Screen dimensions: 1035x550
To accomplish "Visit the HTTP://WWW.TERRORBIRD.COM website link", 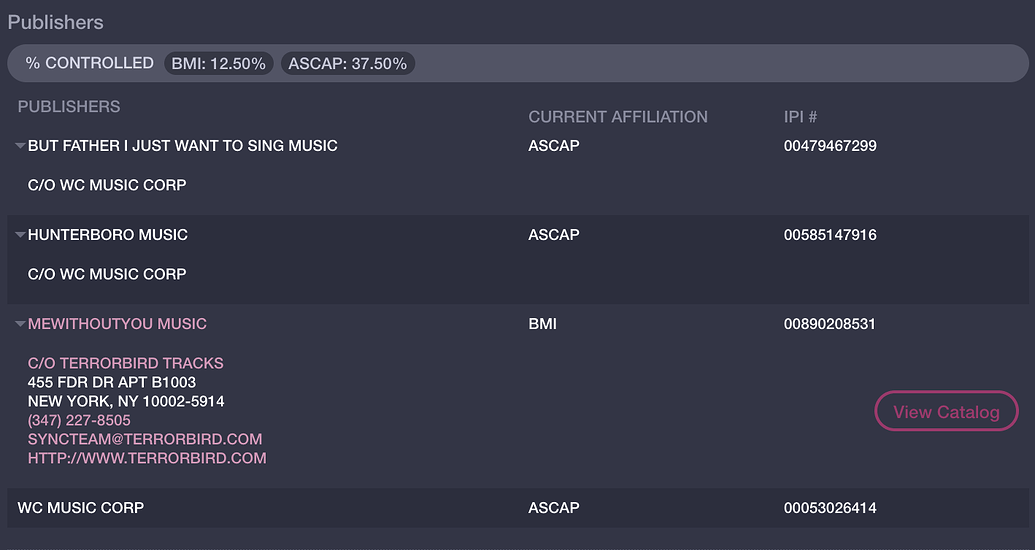I will (x=147, y=459).
